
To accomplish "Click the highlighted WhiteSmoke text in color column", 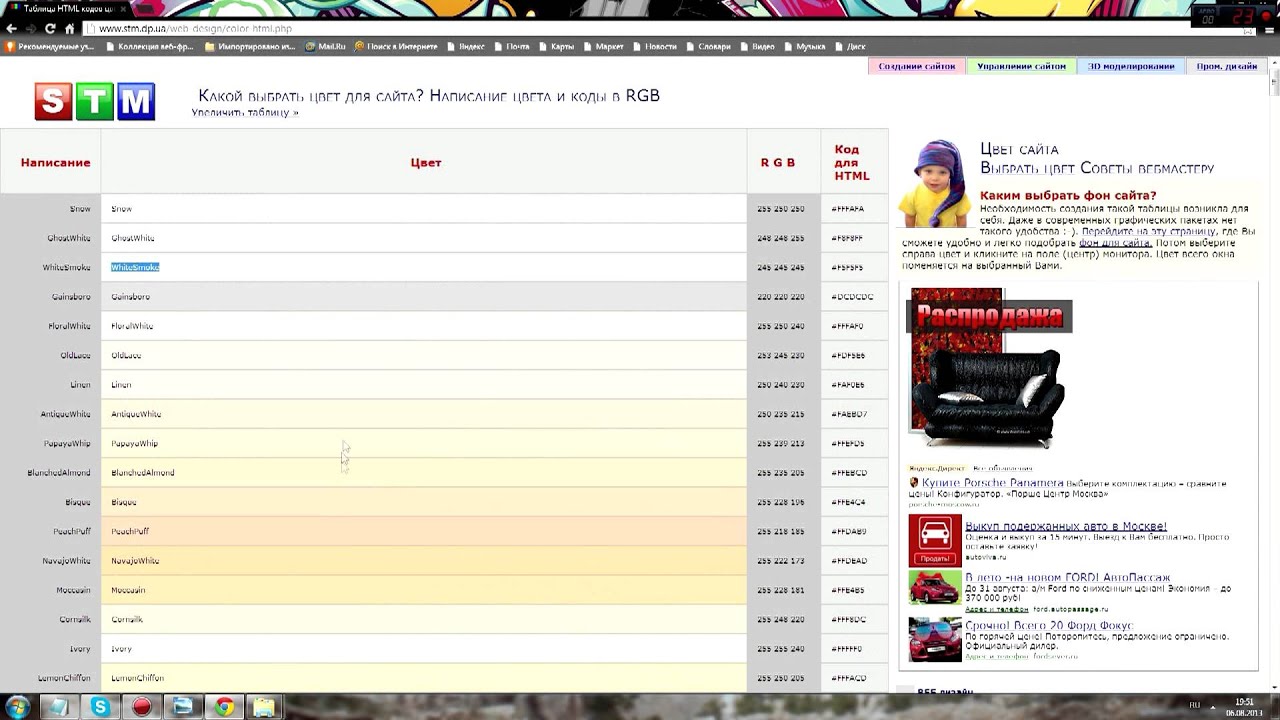I will (135, 267).
